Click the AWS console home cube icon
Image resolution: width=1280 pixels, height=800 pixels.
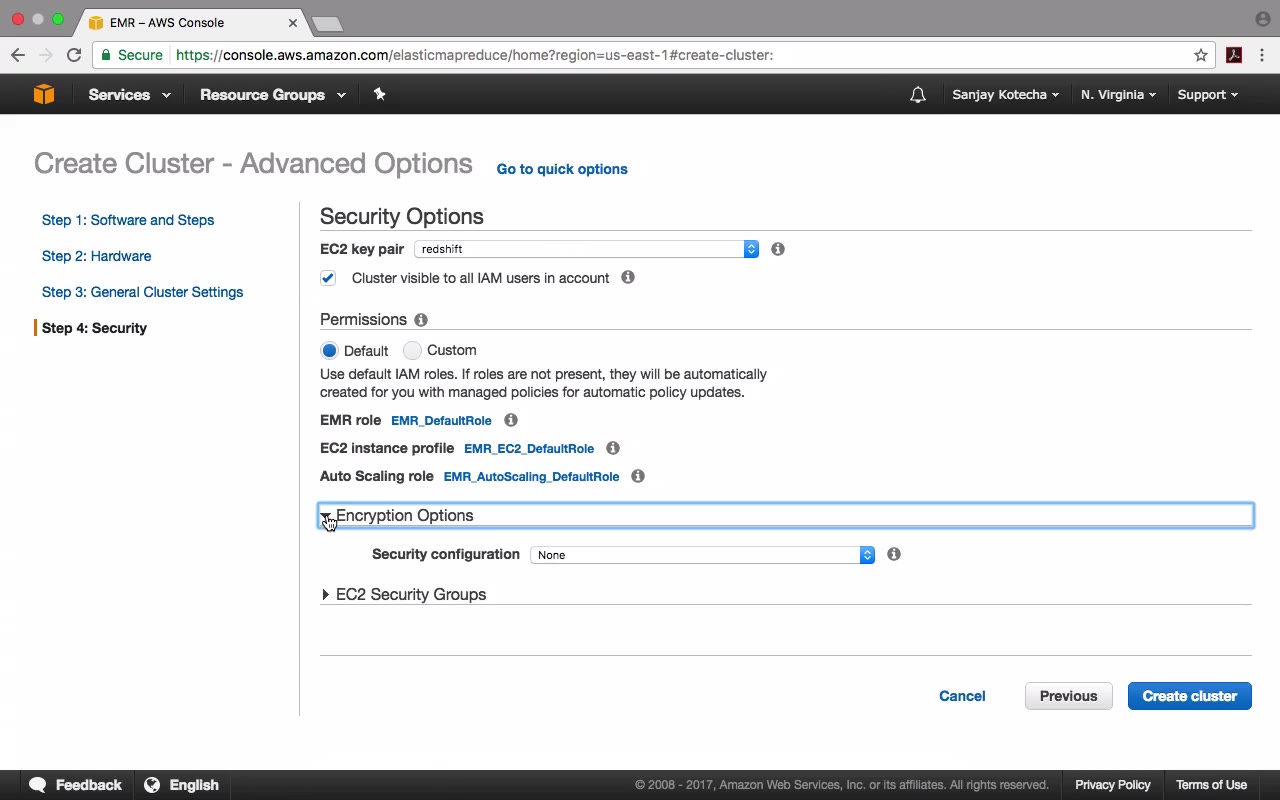(x=44, y=94)
